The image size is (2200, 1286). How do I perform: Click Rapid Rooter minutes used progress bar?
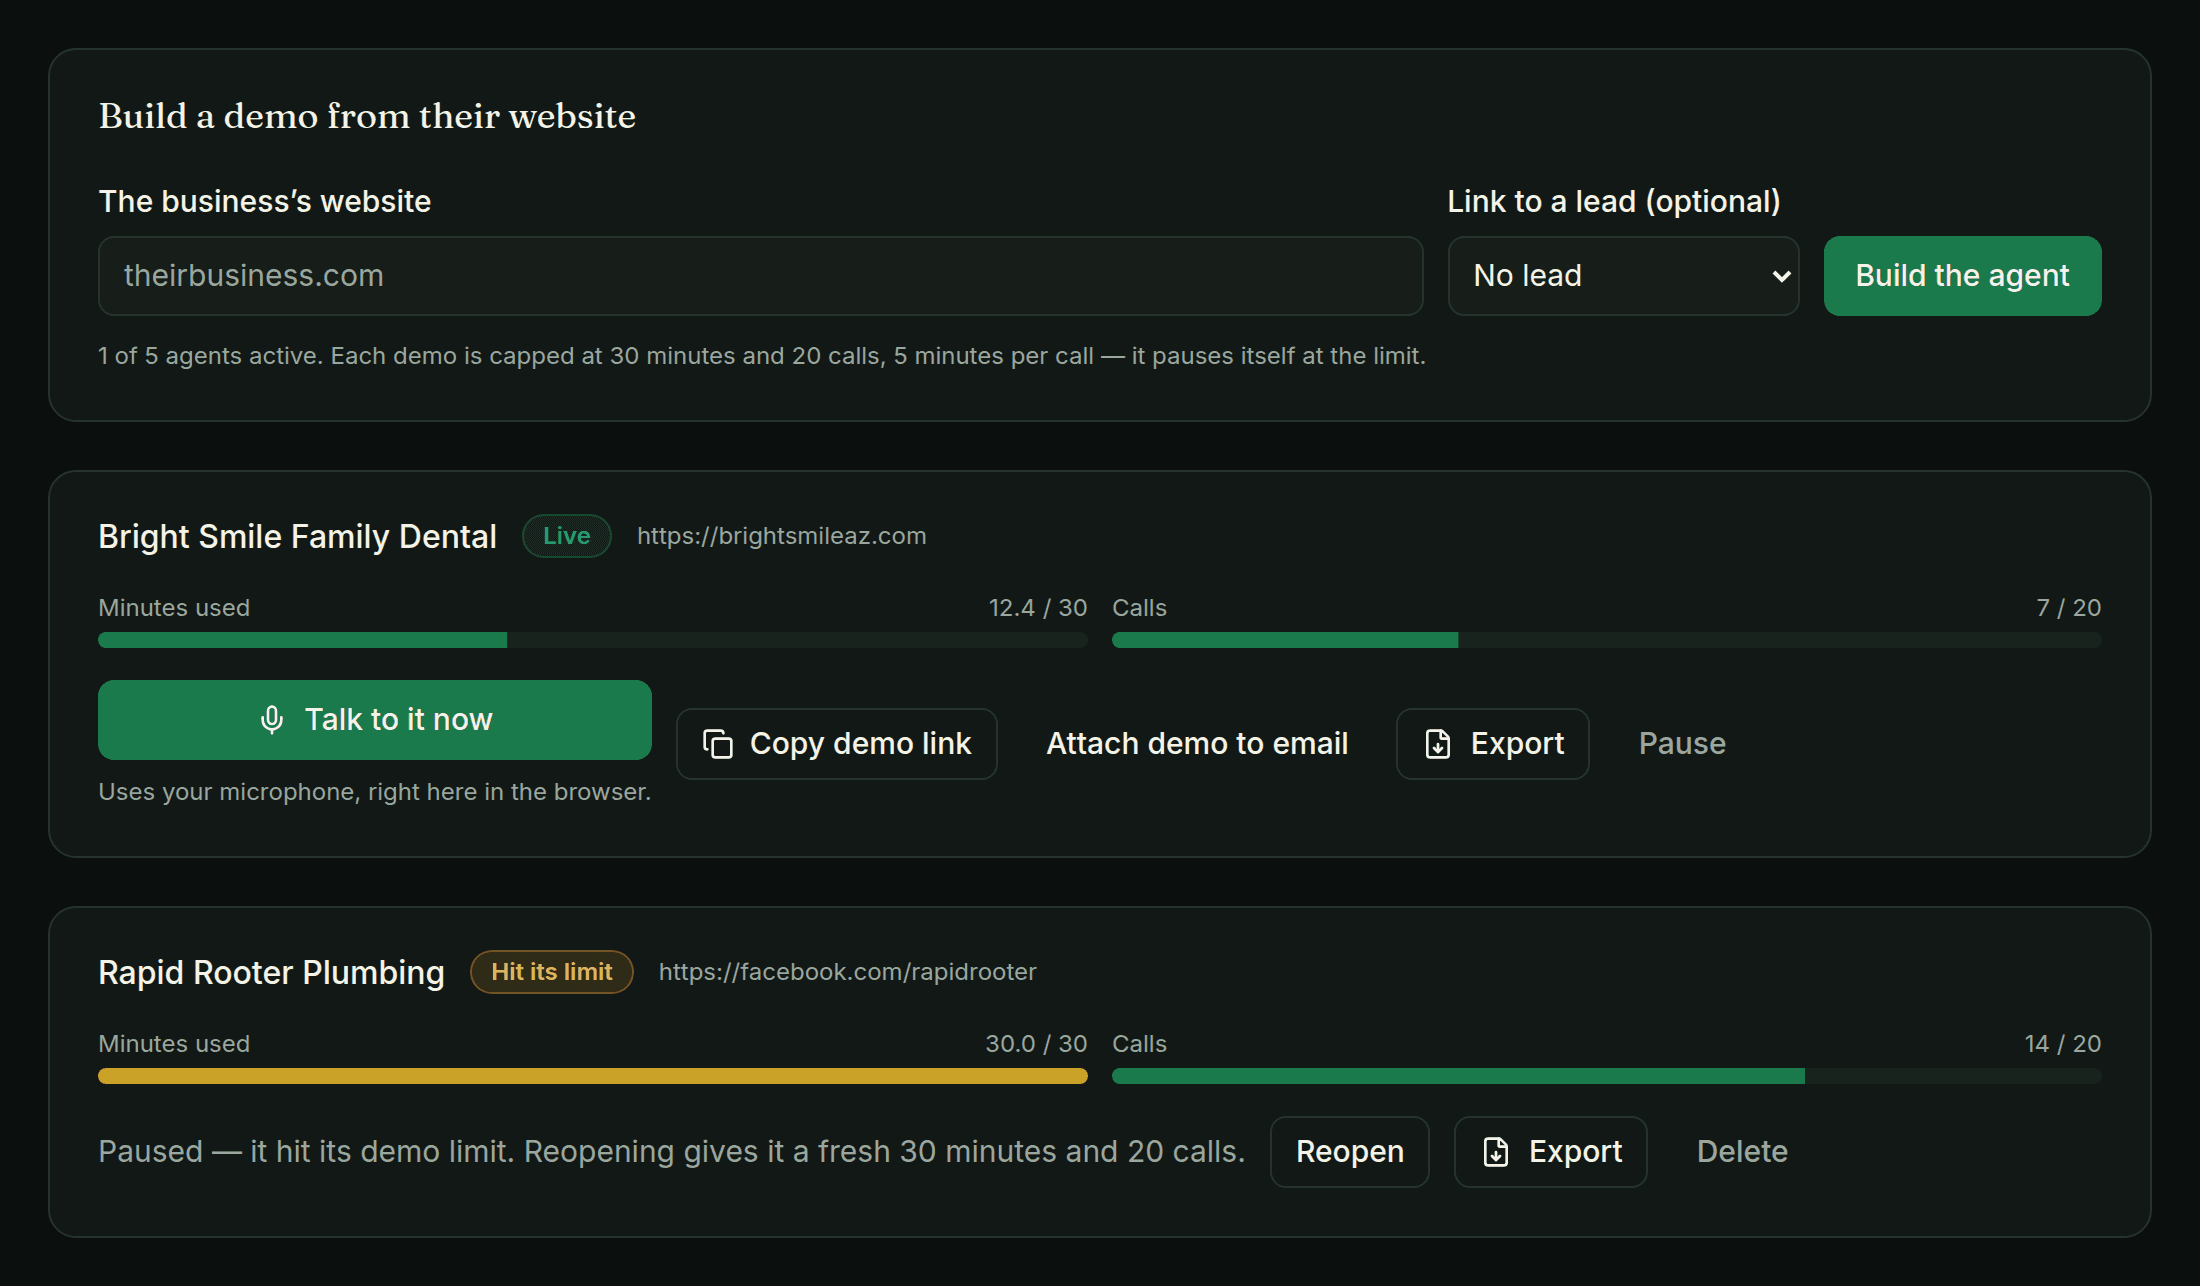593,1076
